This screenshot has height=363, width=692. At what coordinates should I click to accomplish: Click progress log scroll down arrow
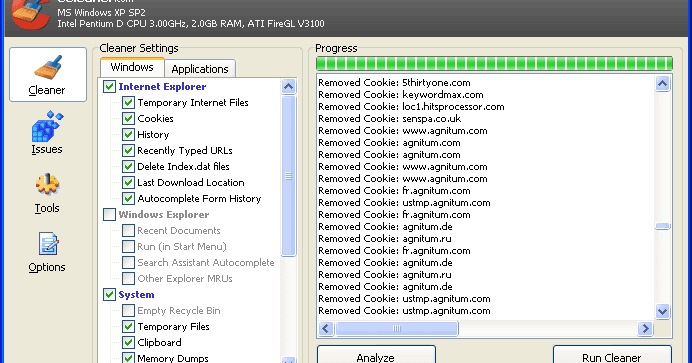662,311
